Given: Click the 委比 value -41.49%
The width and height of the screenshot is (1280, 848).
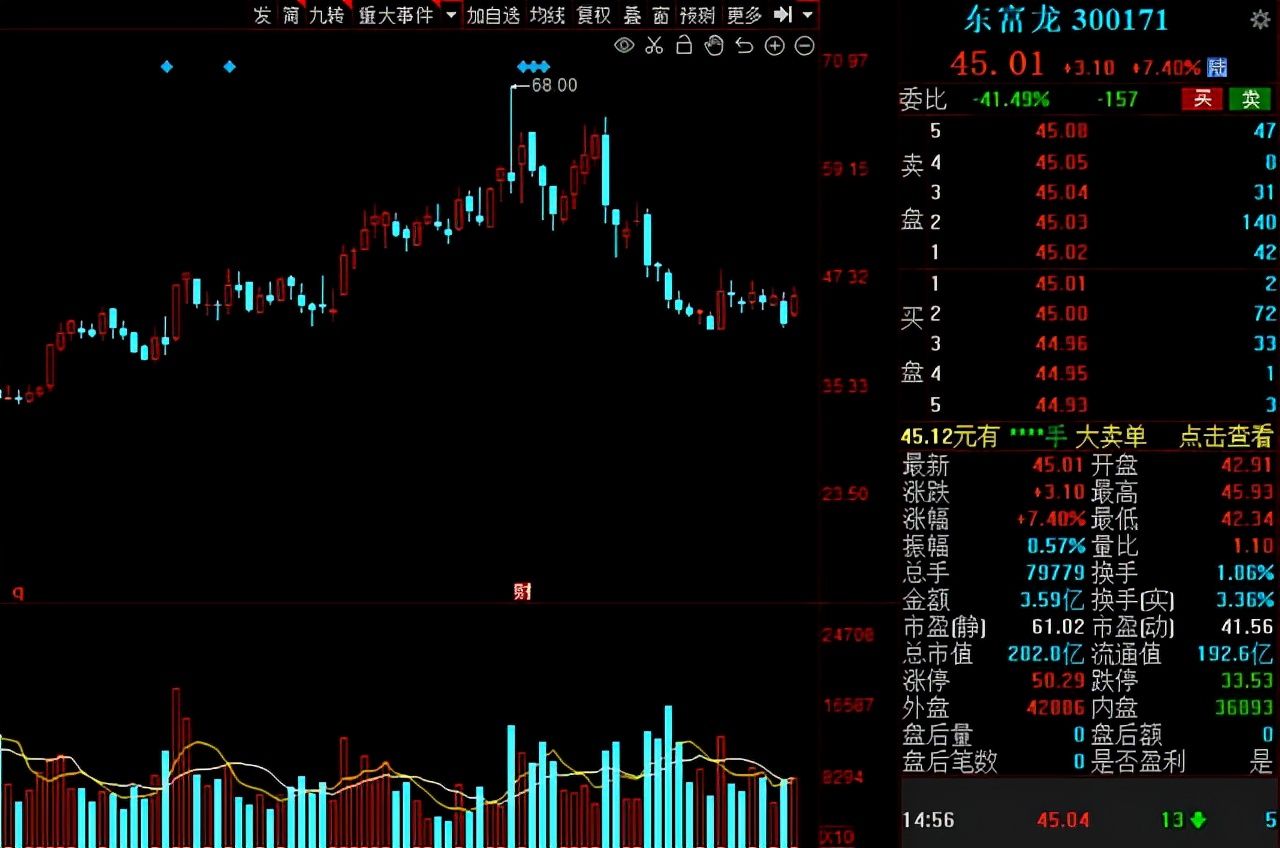Looking at the screenshot, I should (1010, 99).
